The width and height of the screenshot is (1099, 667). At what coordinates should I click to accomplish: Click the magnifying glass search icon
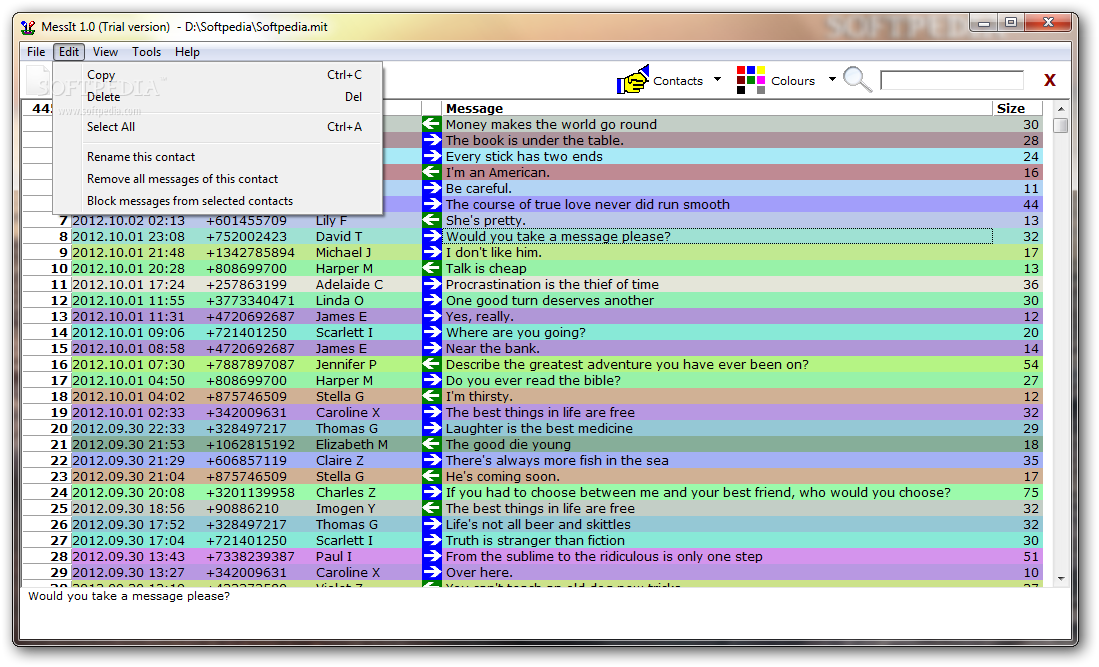(857, 80)
